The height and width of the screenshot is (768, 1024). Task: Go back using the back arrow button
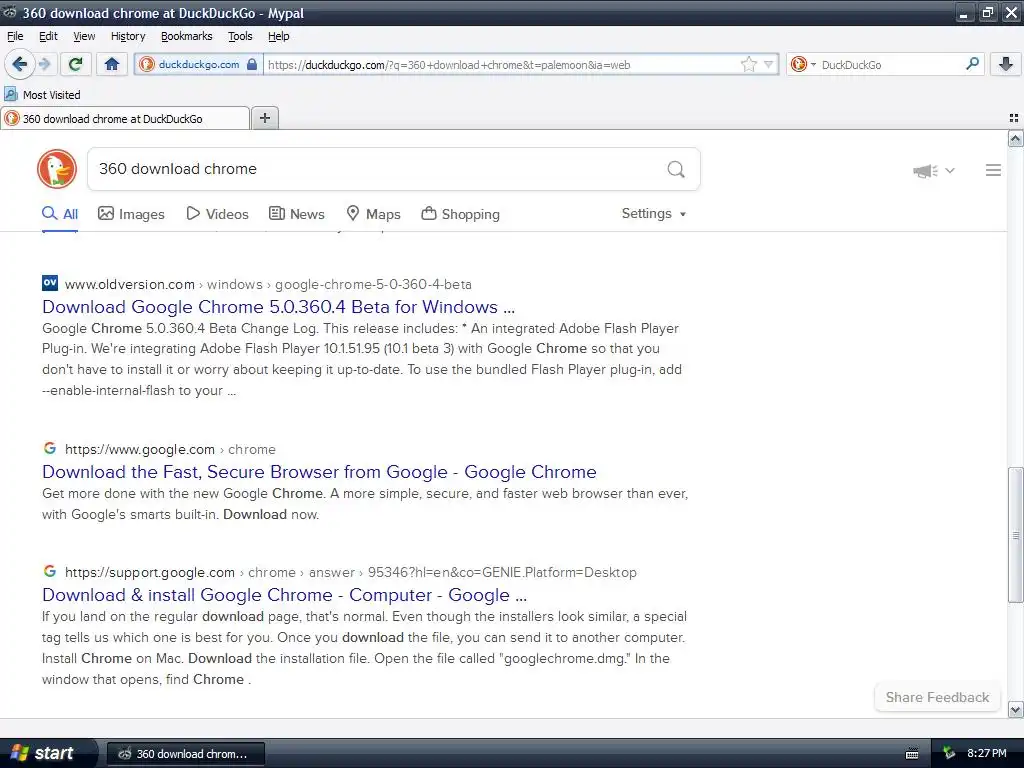tap(19, 64)
